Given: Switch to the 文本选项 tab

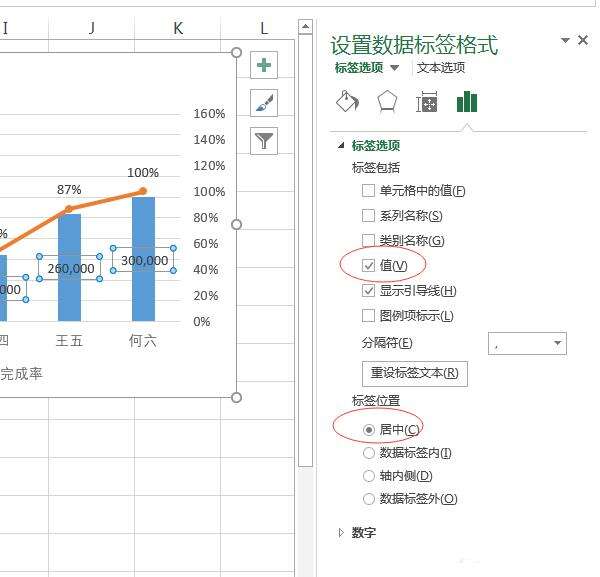Looking at the screenshot, I should tap(441, 68).
